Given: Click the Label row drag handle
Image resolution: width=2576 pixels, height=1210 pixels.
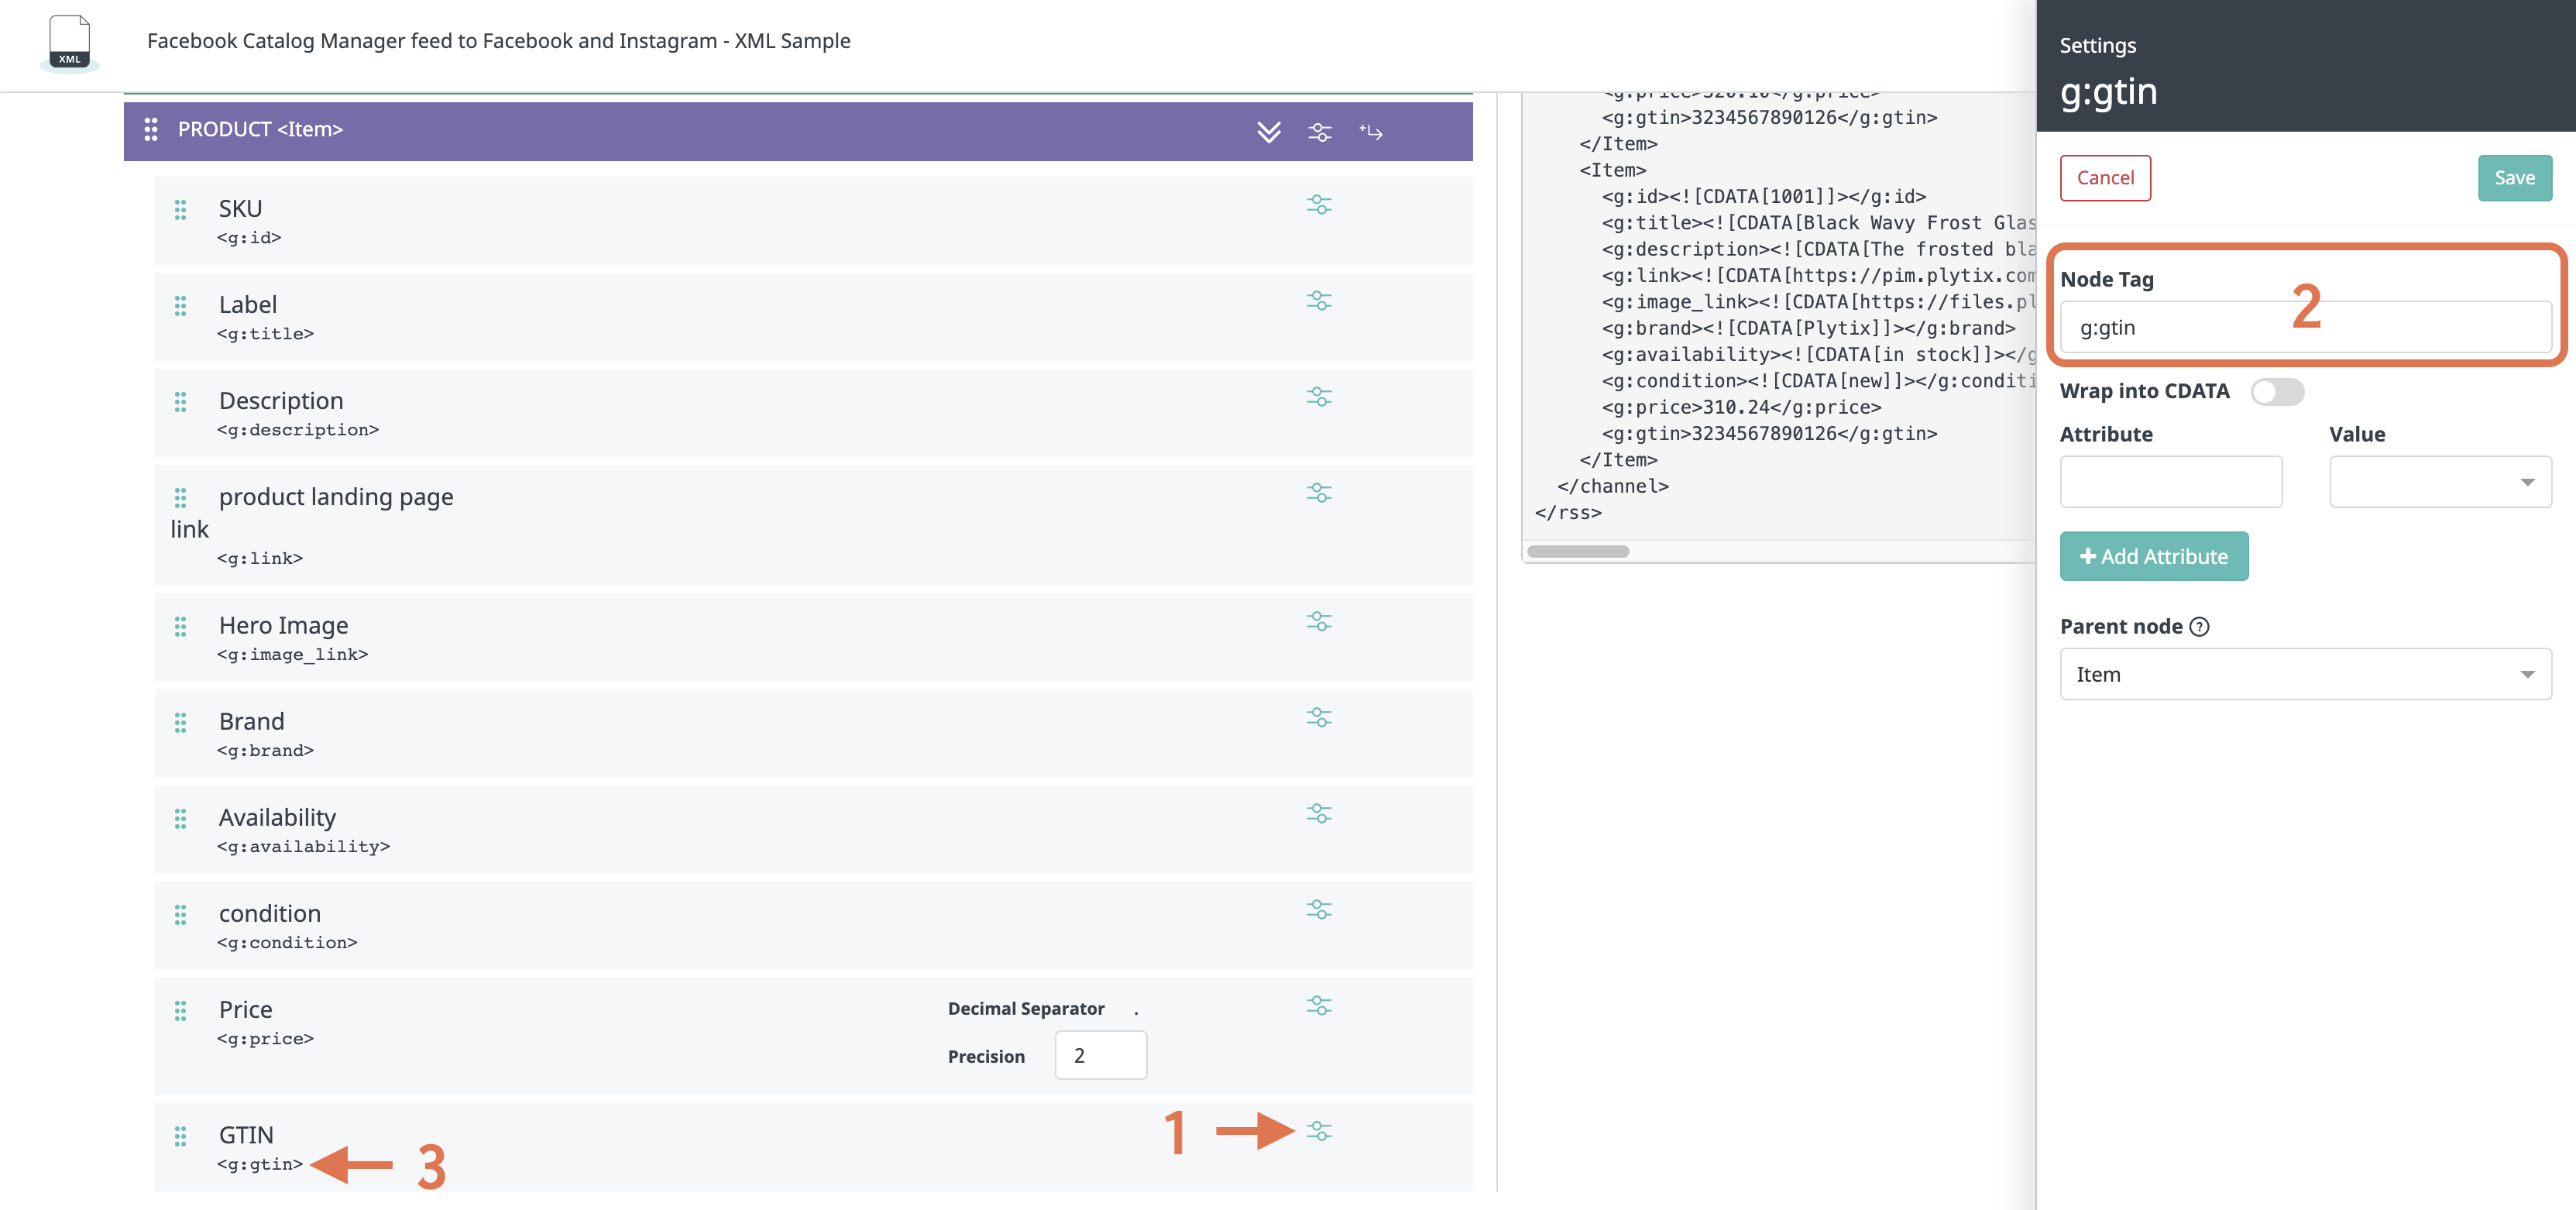Looking at the screenshot, I should (x=180, y=305).
